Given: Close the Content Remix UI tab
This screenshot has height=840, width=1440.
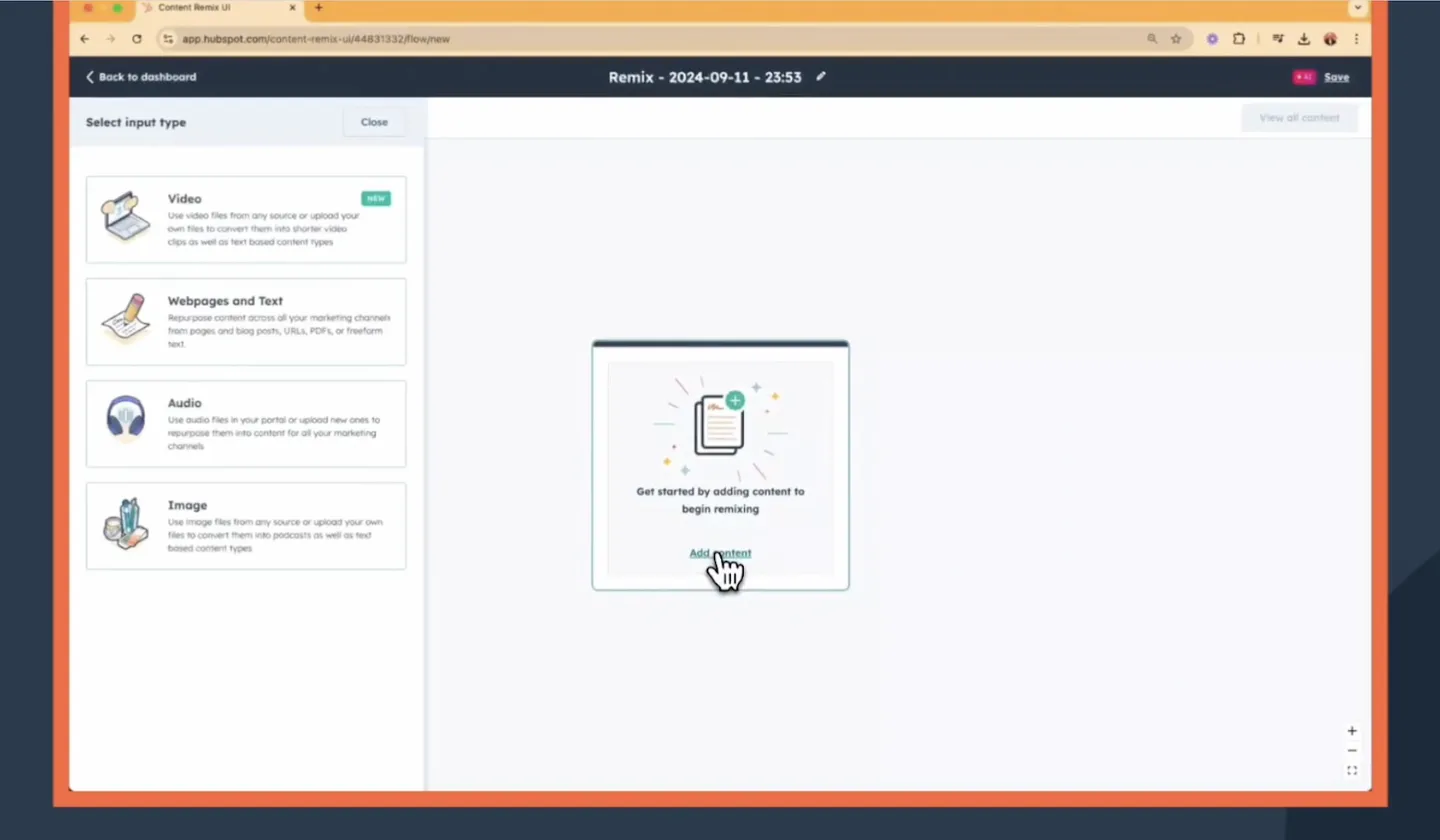Looking at the screenshot, I should pyautogui.click(x=294, y=8).
